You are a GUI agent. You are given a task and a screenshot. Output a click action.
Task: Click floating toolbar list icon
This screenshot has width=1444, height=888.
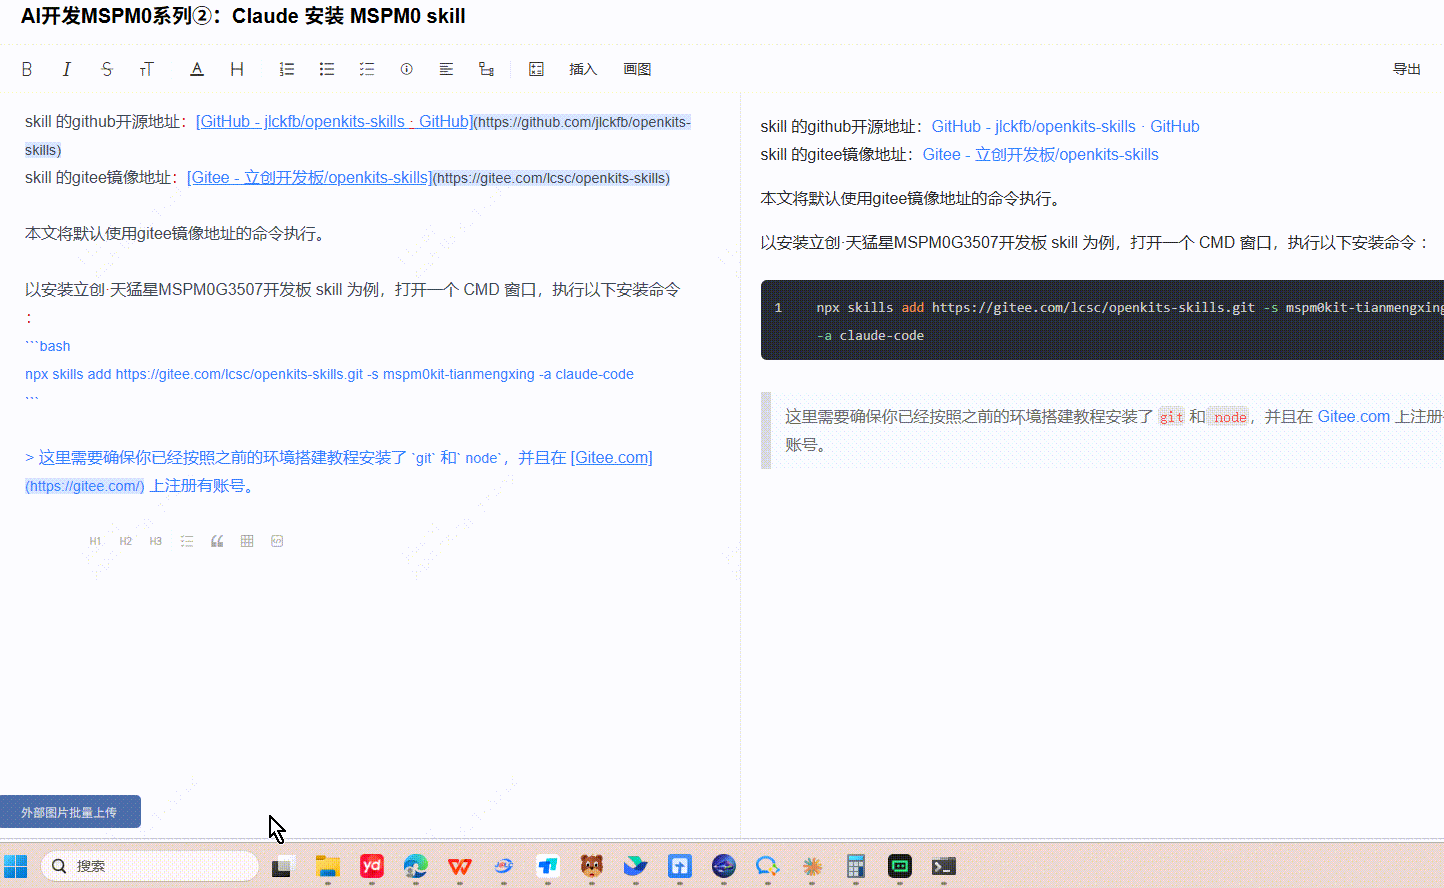[187, 541]
